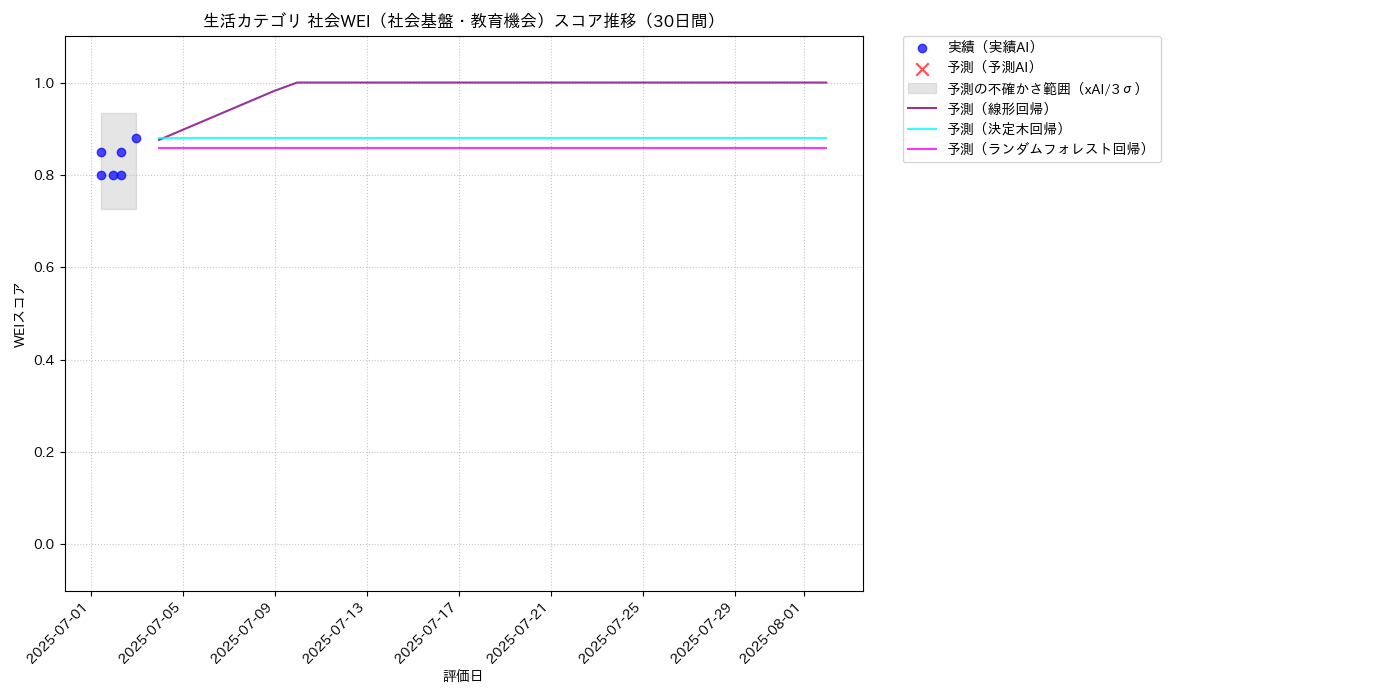Click the y-axis tick label 0.8
Image resolution: width=1400 pixels, height=700 pixels.
45,175
